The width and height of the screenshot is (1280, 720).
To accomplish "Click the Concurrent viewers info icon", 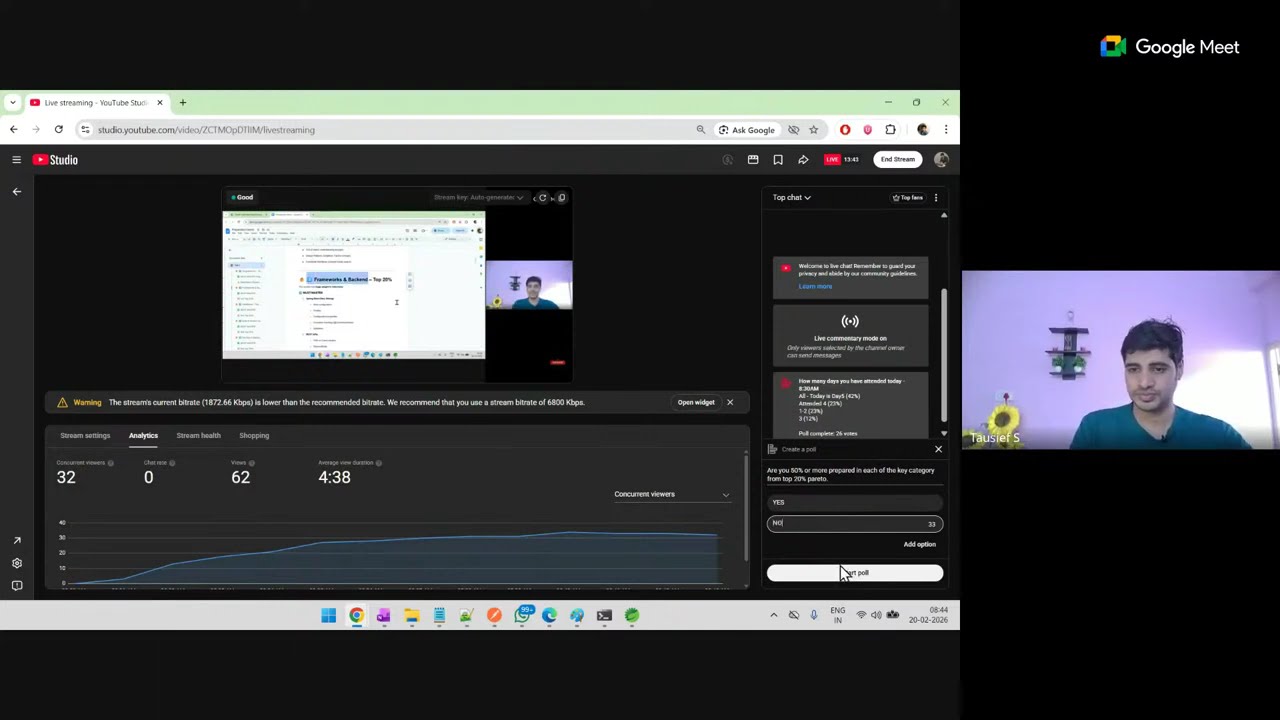I will (x=110, y=463).
